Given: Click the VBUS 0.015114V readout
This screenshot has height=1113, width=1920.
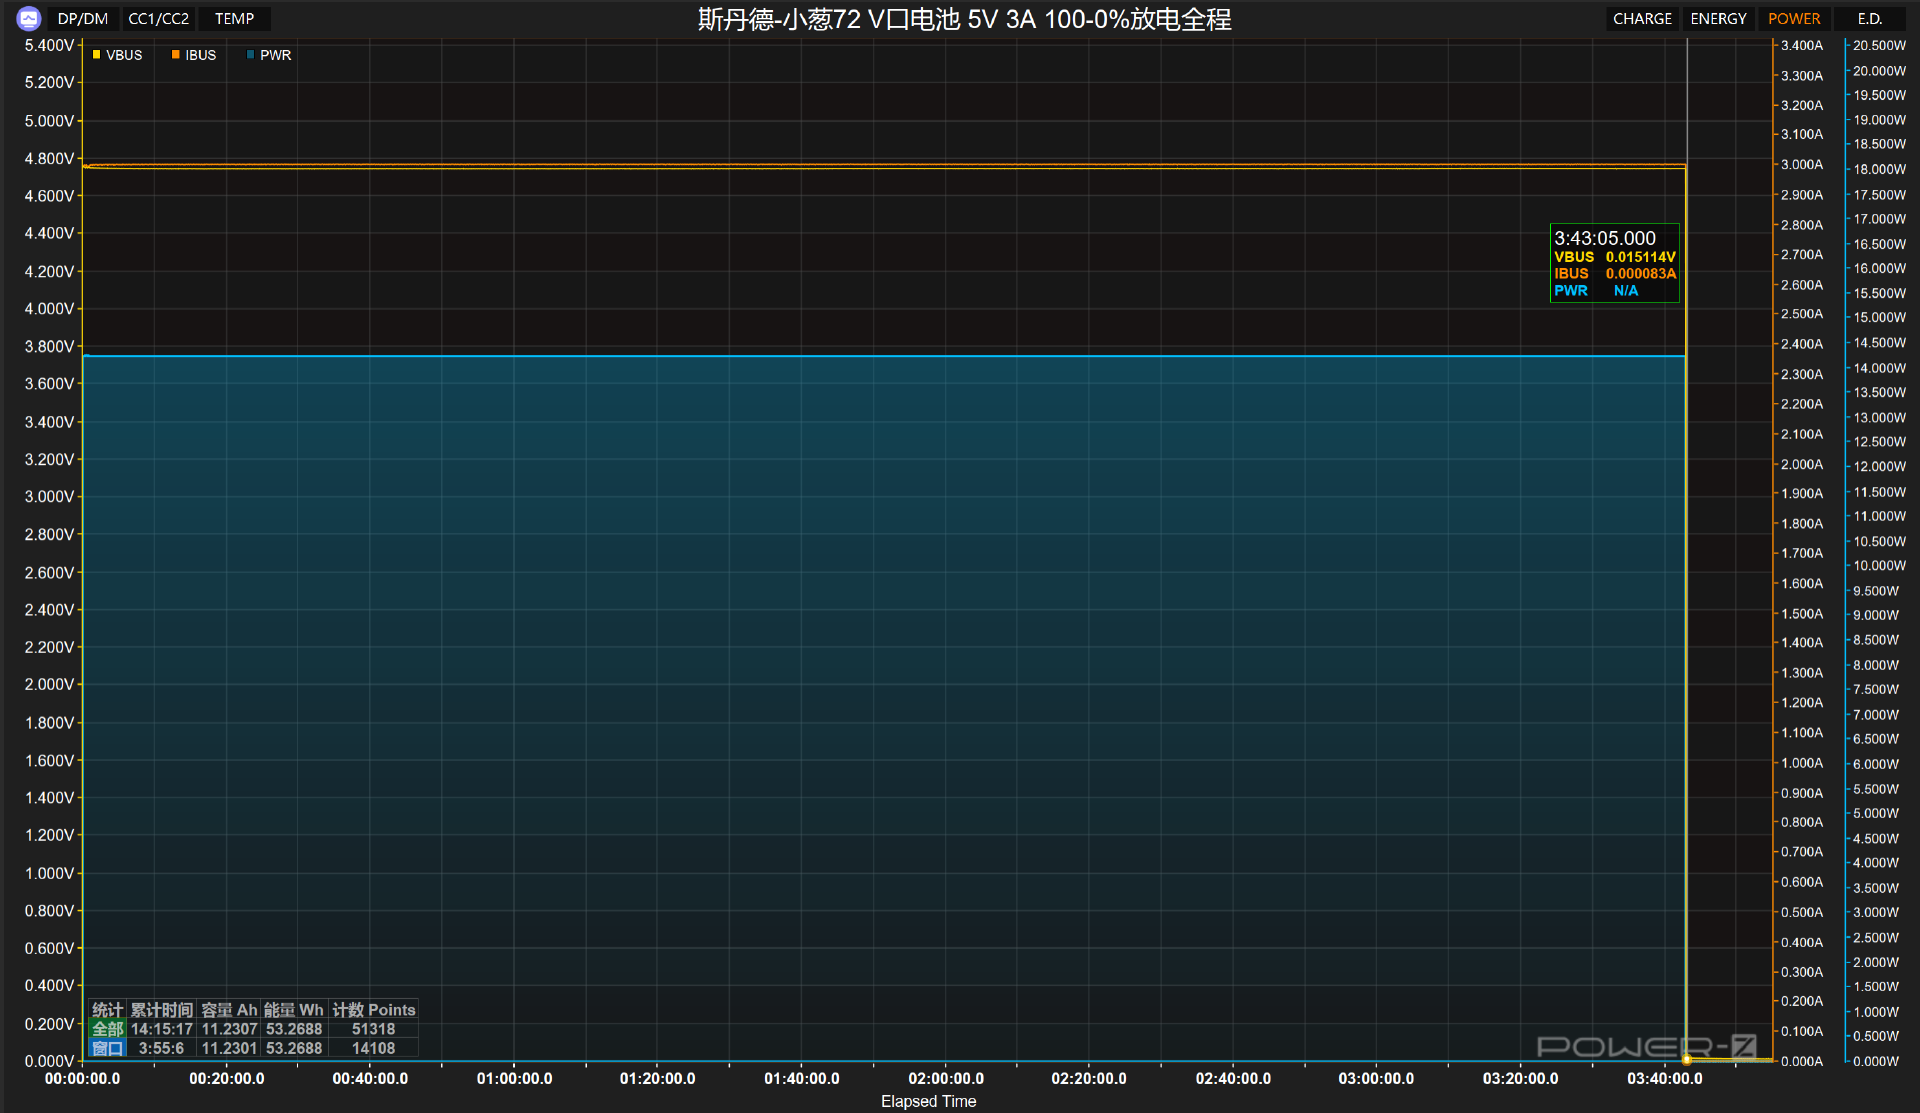Looking at the screenshot, I should [x=1615, y=257].
